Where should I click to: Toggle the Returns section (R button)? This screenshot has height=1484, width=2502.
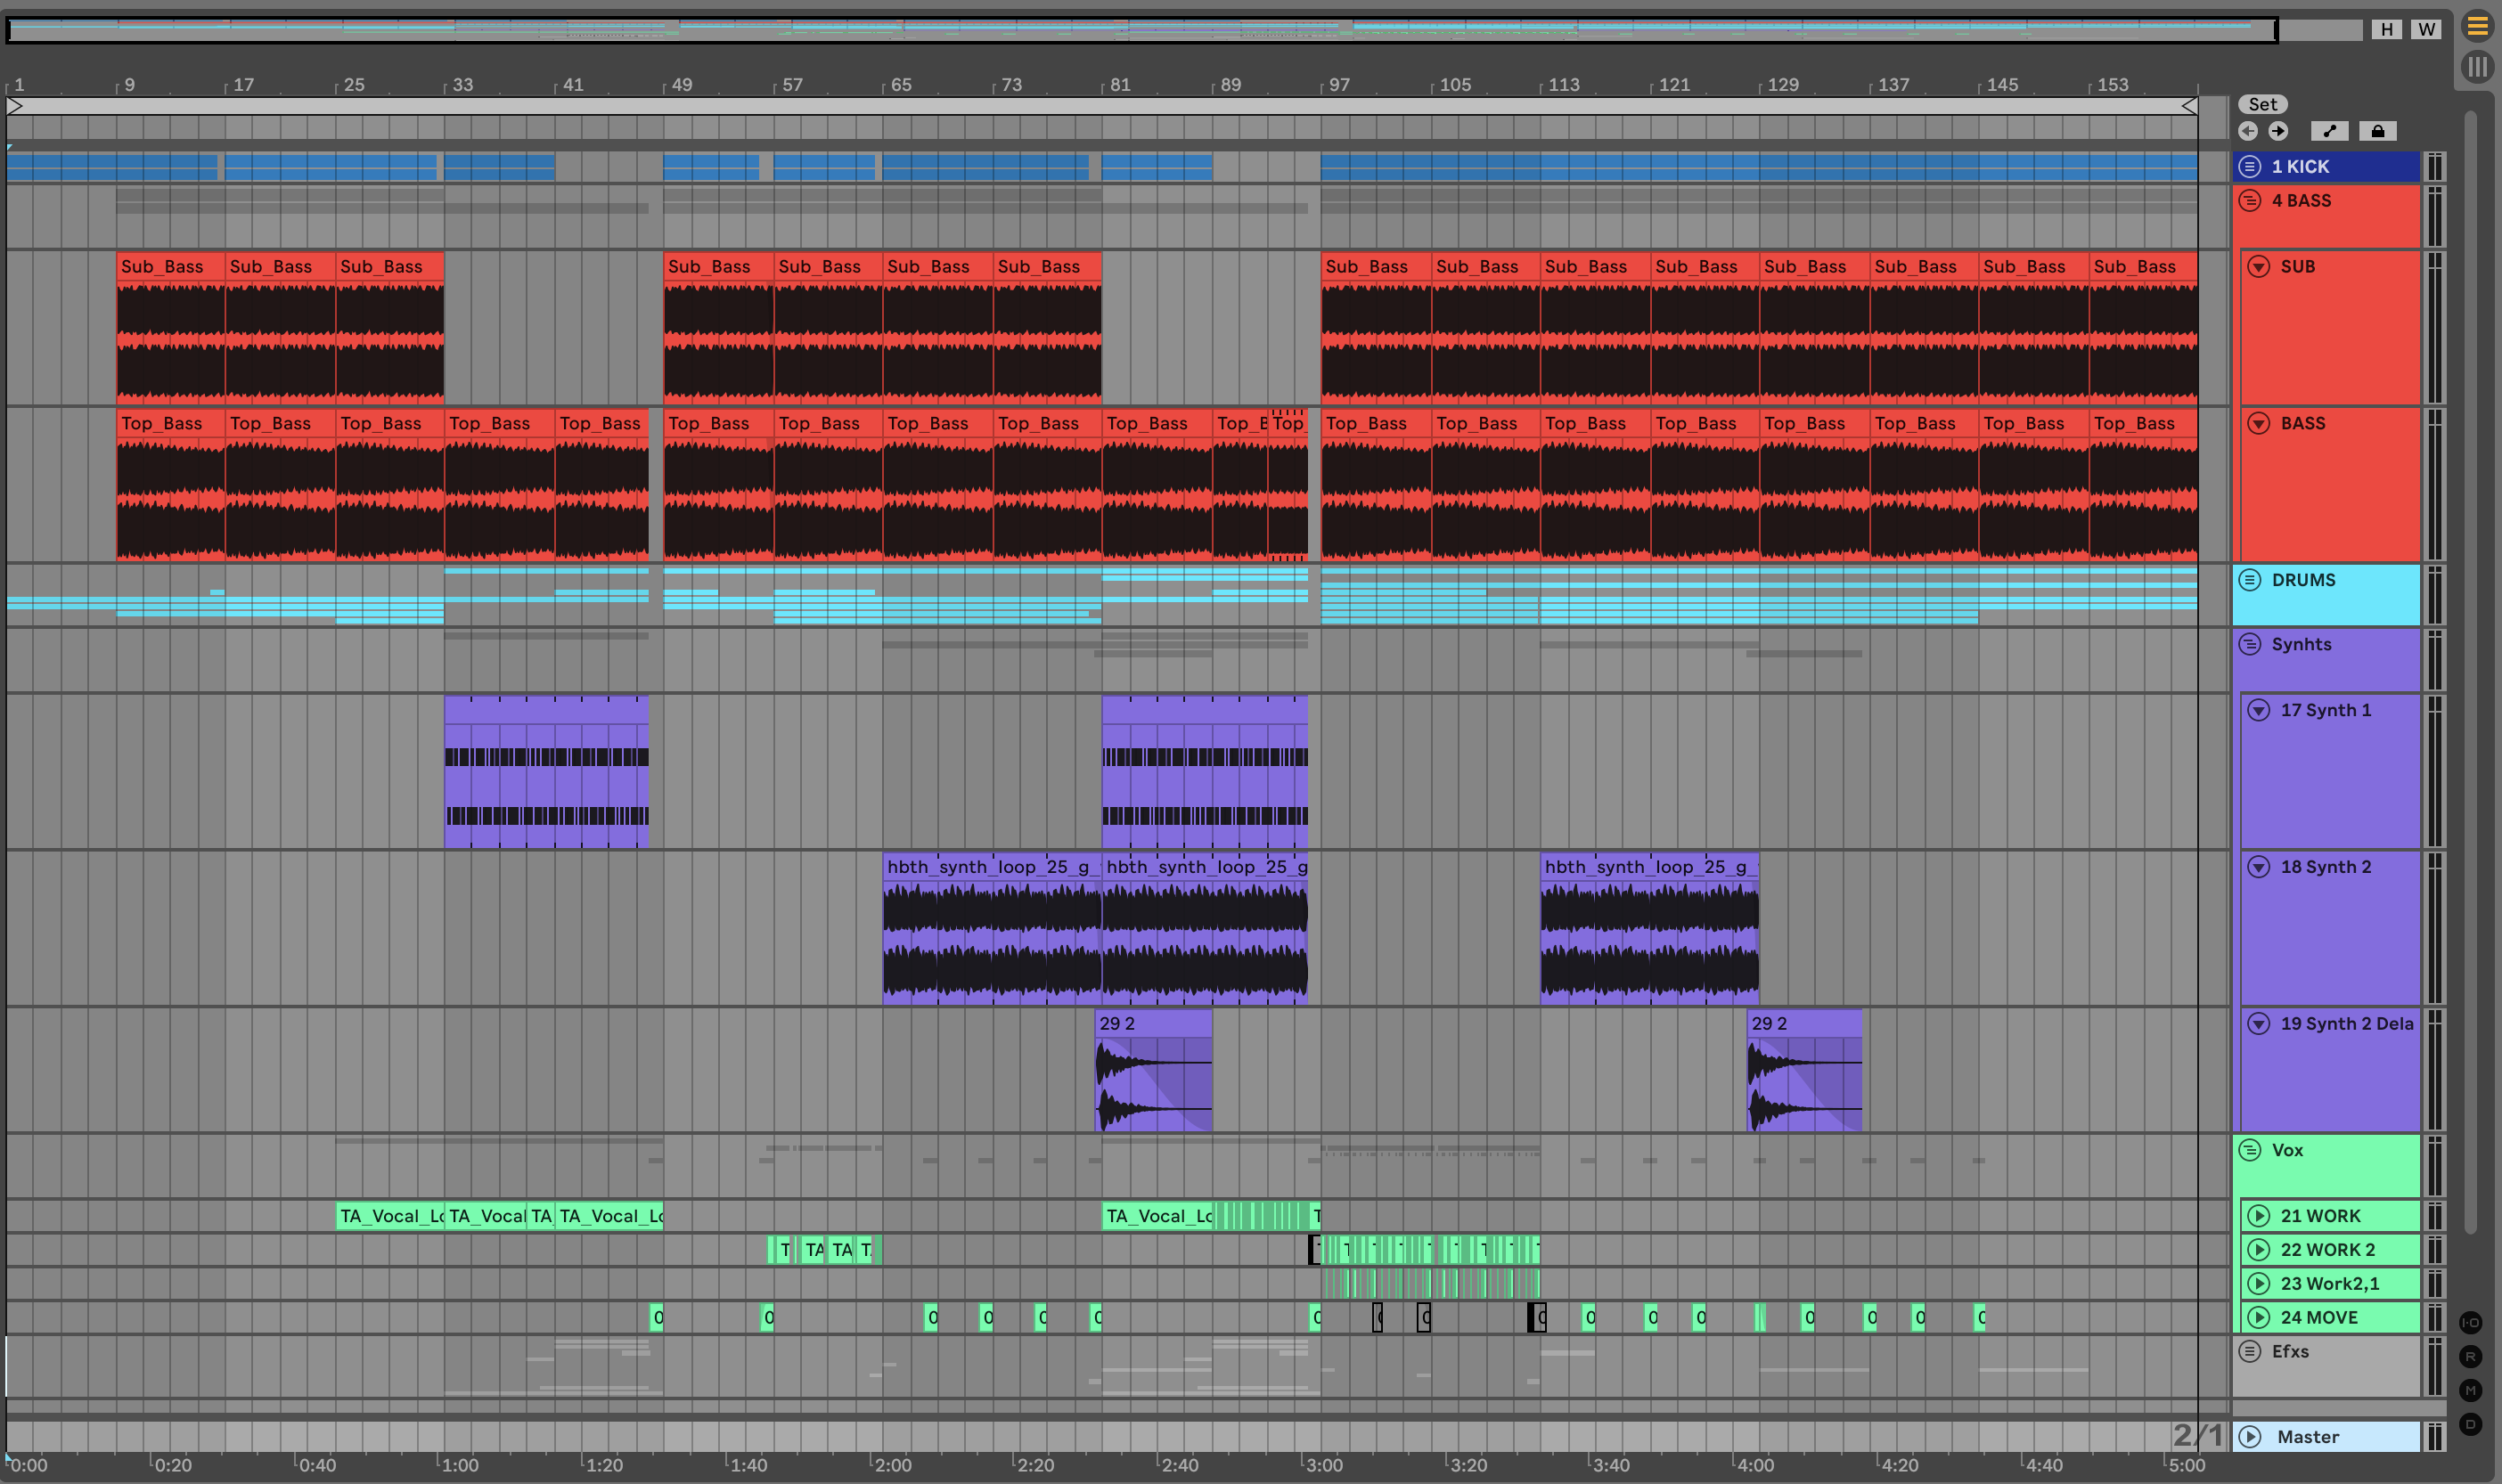(x=2470, y=1356)
